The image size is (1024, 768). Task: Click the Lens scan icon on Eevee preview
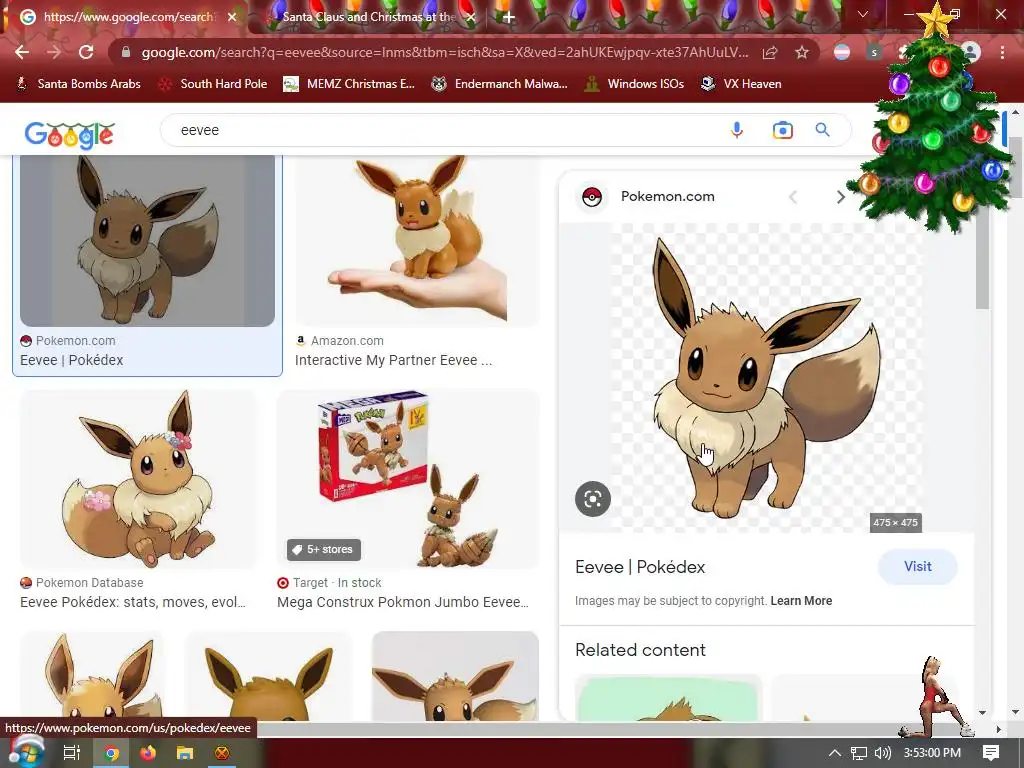593,499
